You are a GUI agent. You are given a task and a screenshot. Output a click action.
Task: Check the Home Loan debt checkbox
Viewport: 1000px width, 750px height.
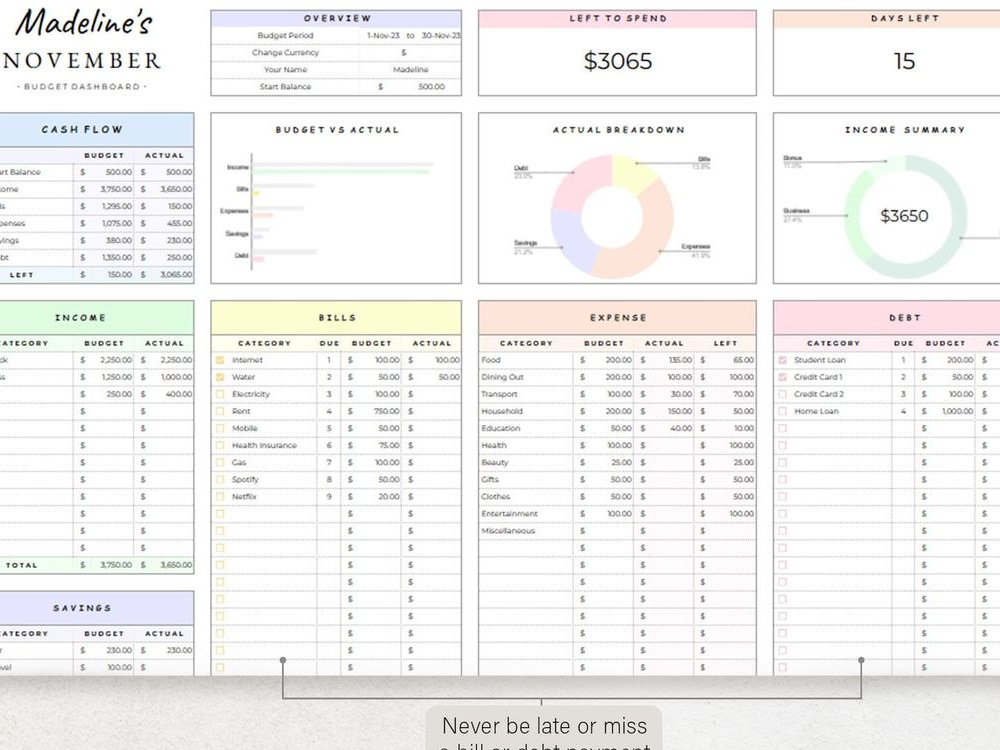coord(783,411)
